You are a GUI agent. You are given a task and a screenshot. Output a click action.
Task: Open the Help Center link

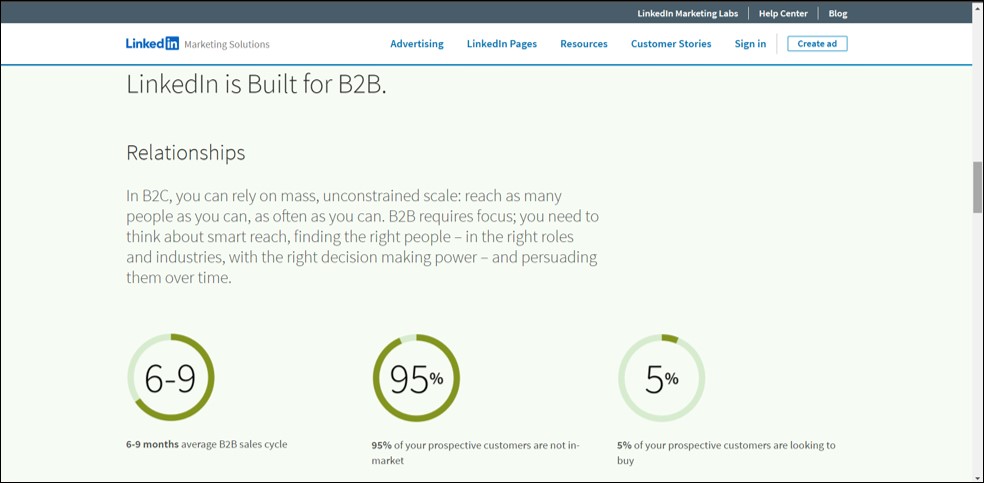coord(783,13)
